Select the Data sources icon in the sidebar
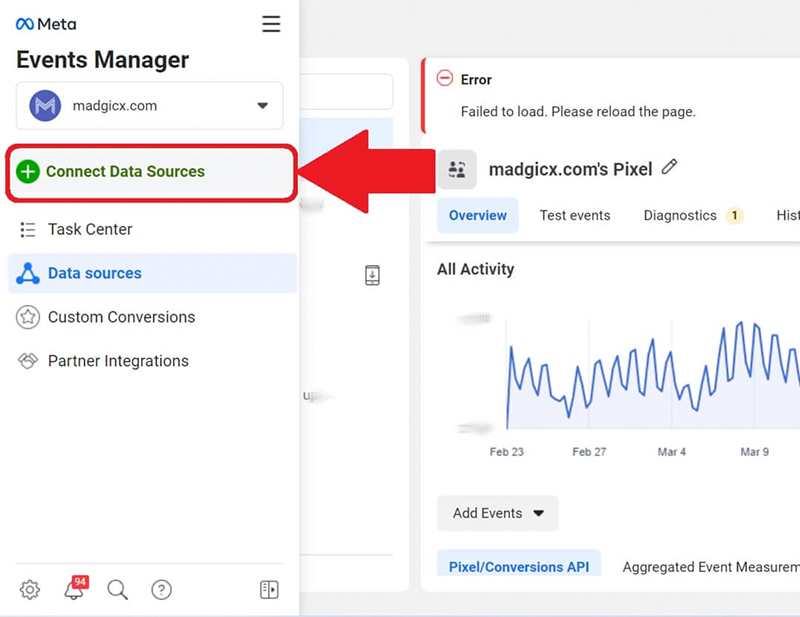 coord(27,273)
